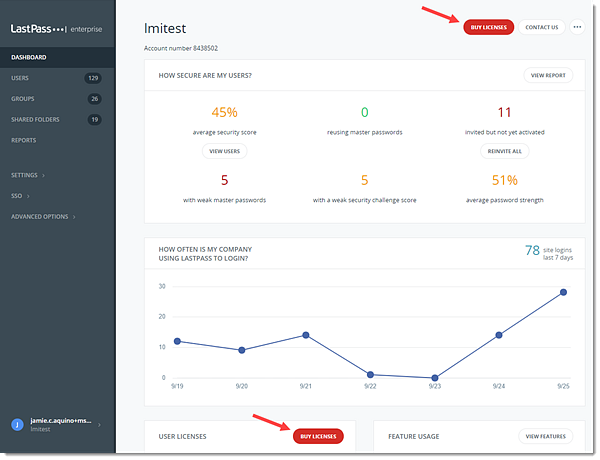Click the LastPass enterprise logo
Image resolution: width=600 pixels, height=460 pixels.
click(56, 29)
